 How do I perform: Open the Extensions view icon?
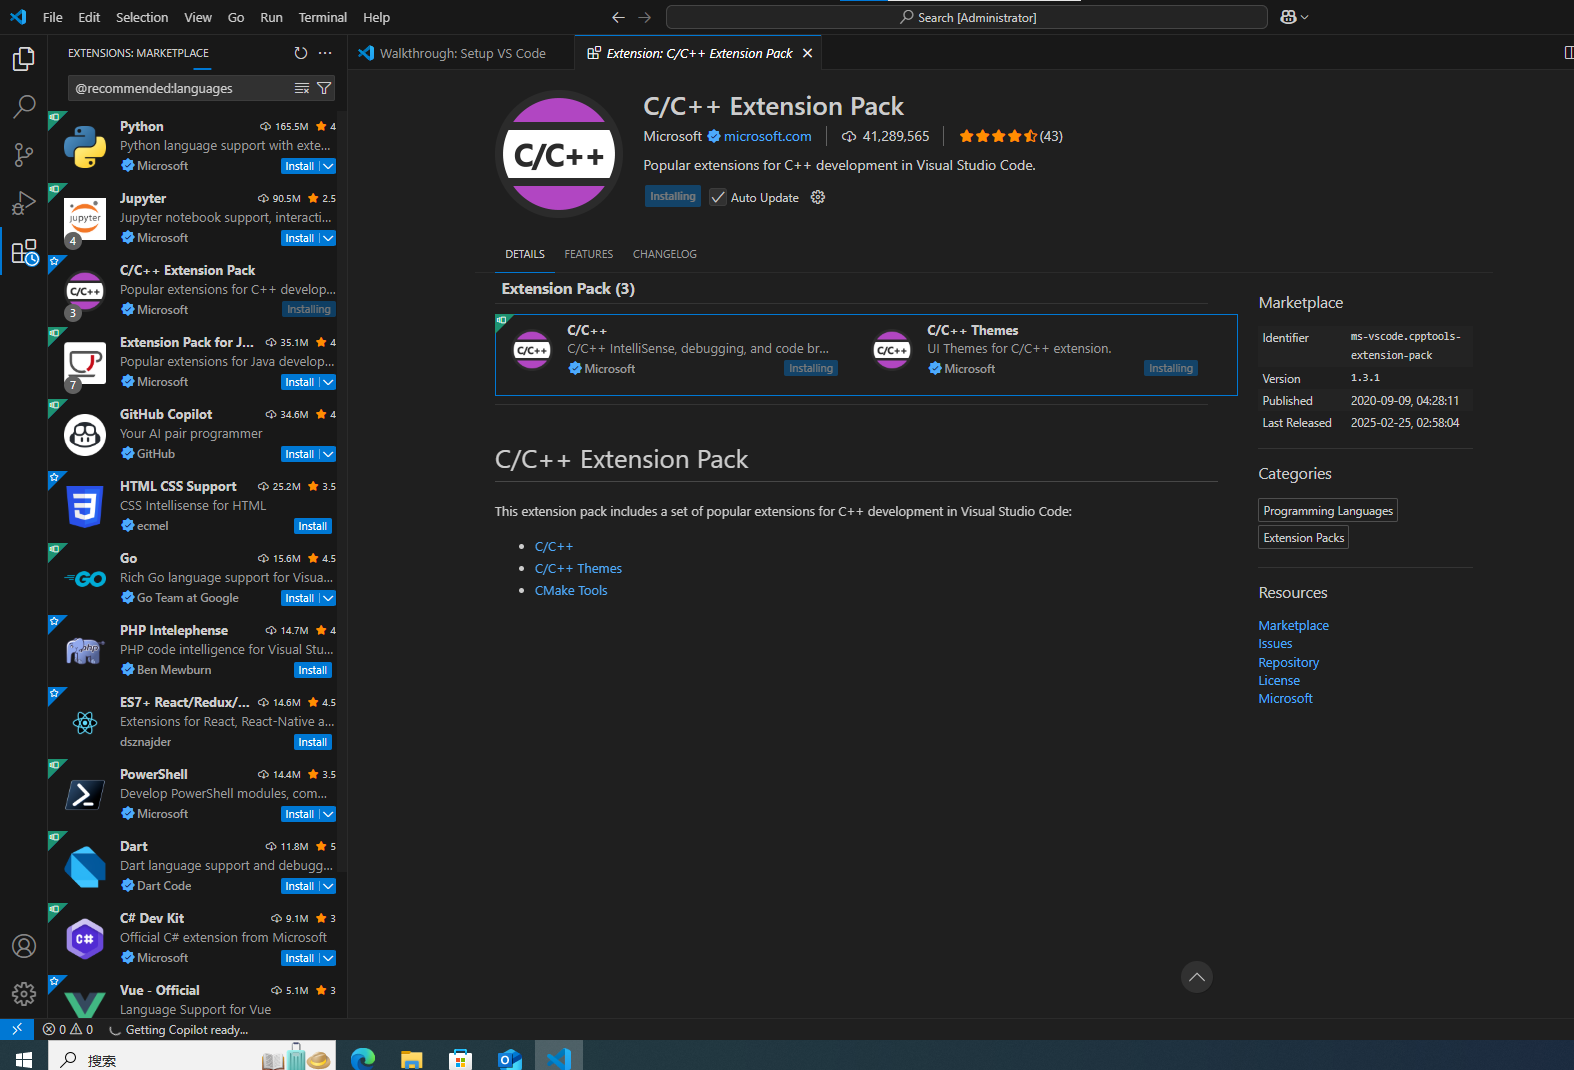(24, 251)
